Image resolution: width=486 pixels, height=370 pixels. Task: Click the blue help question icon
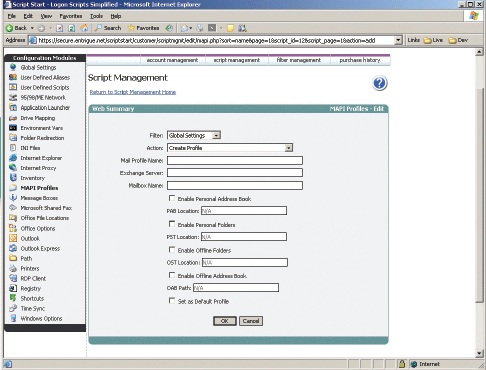pyautogui.click(x=379, y=83)
